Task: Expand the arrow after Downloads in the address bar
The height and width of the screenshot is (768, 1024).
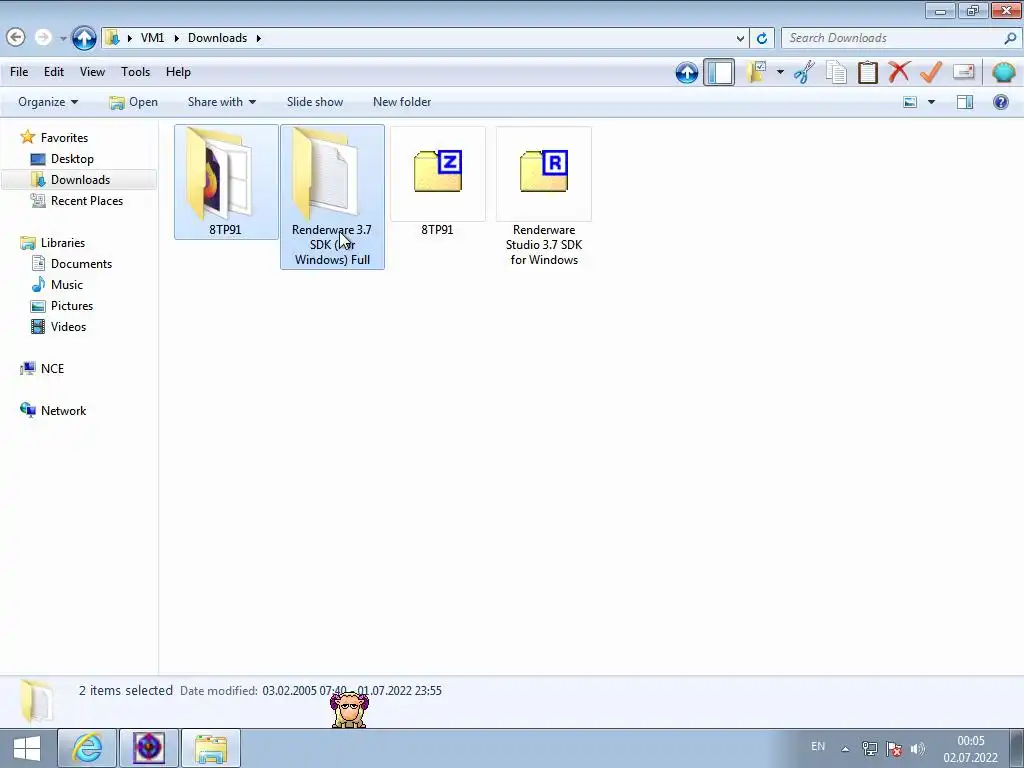Action: pyautogui.click(x=259, y=38)
